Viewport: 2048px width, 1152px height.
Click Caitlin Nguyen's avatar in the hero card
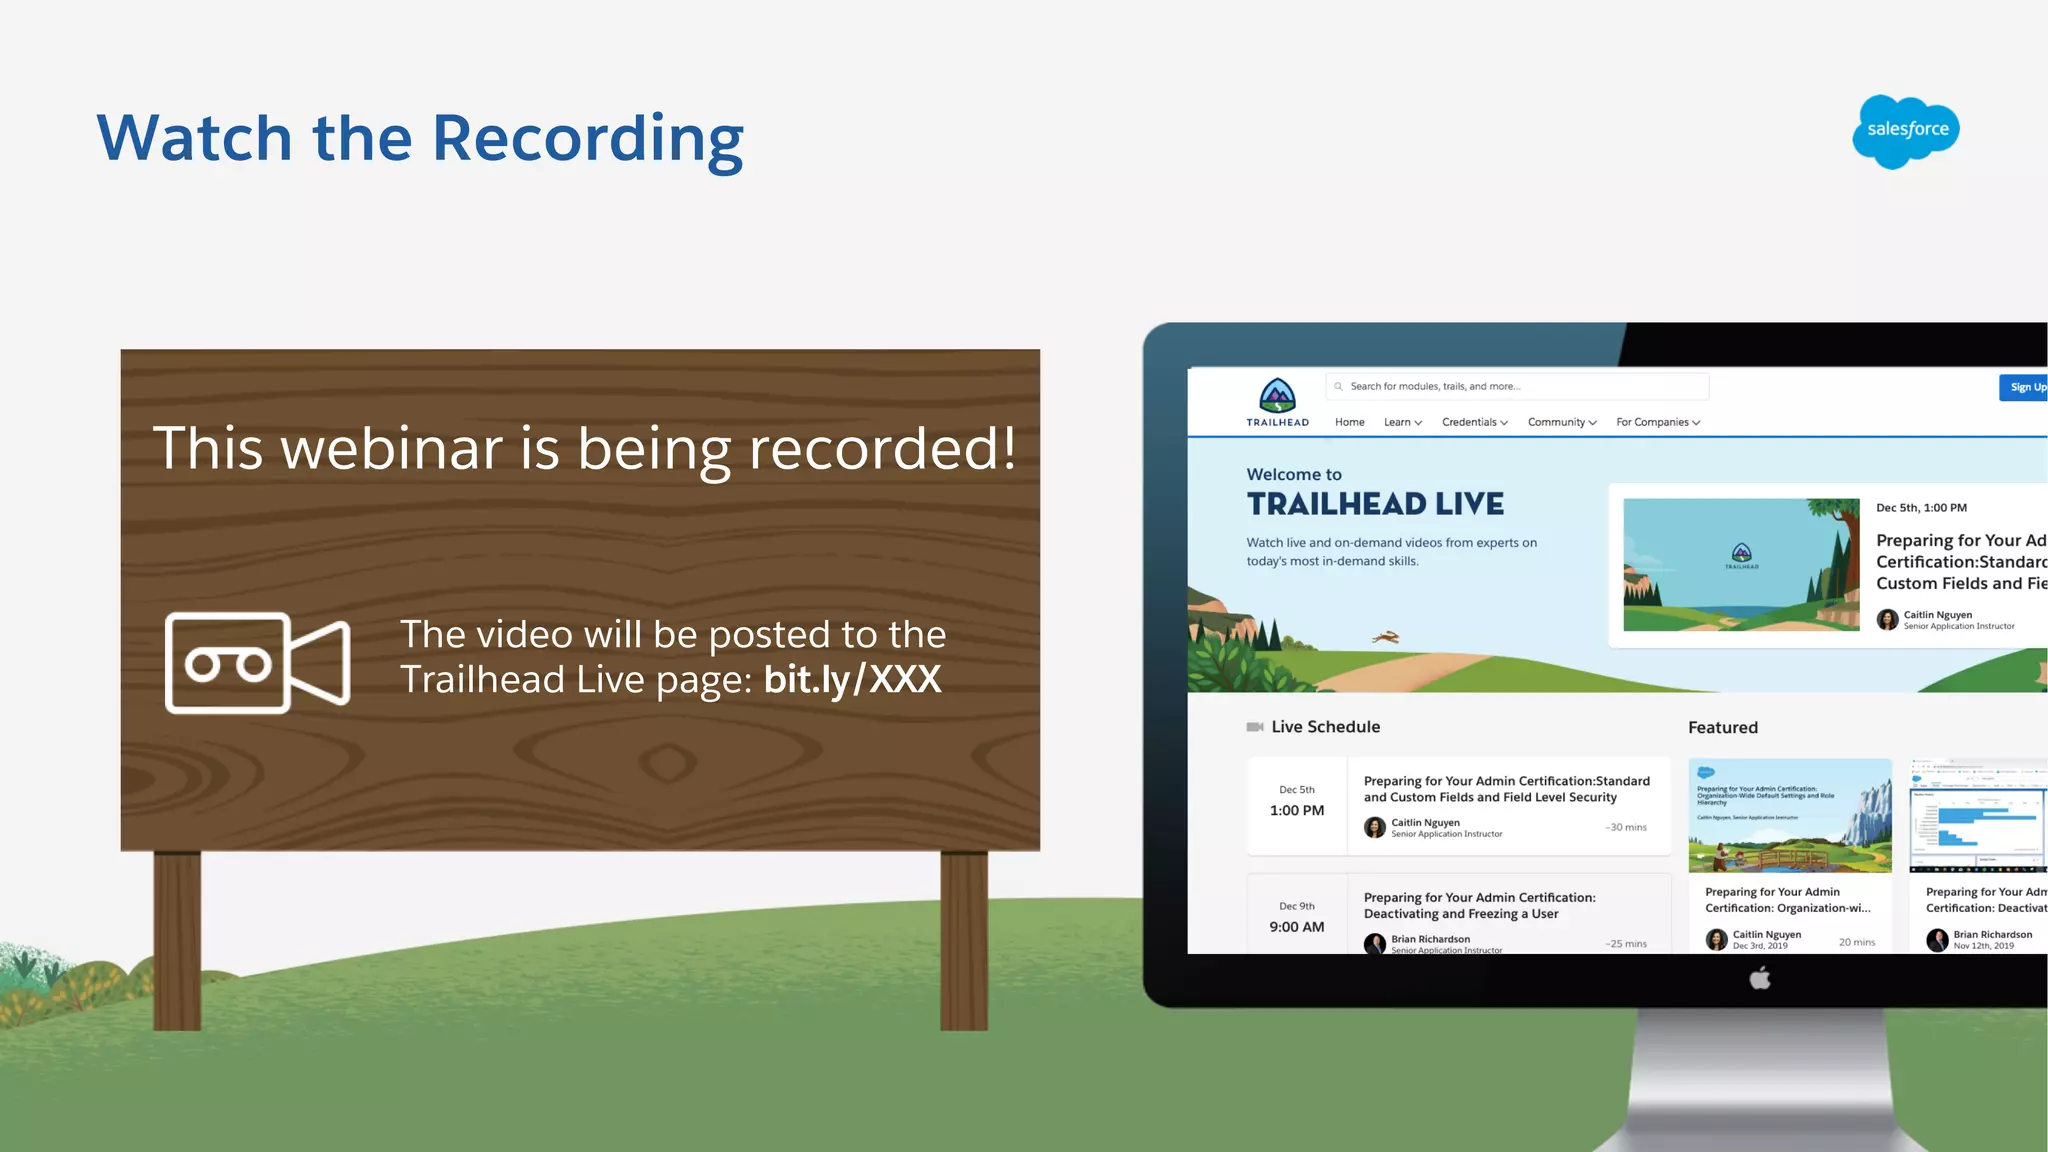(x=1887, y=620)
